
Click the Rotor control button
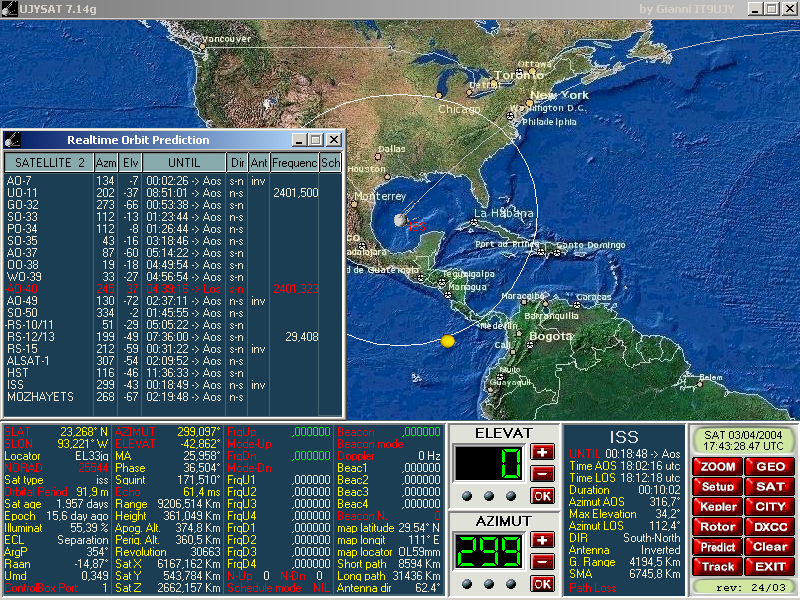coord(717,527)
